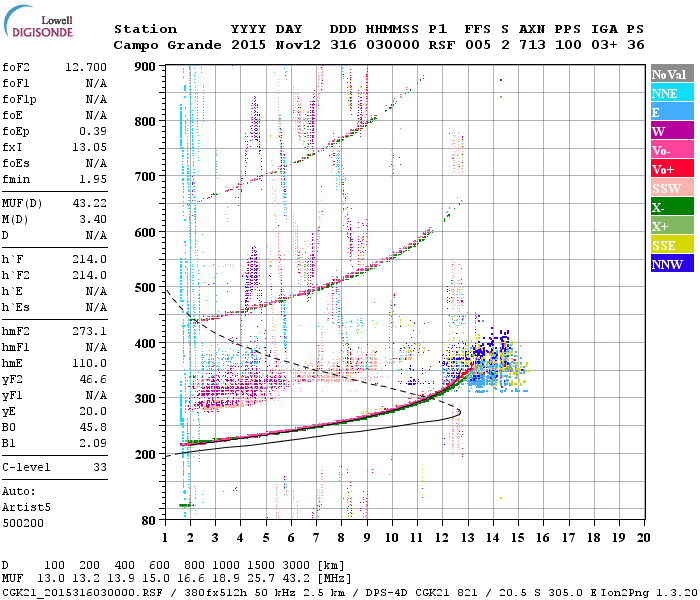Select the SSE yellow legend swatch

672,245
